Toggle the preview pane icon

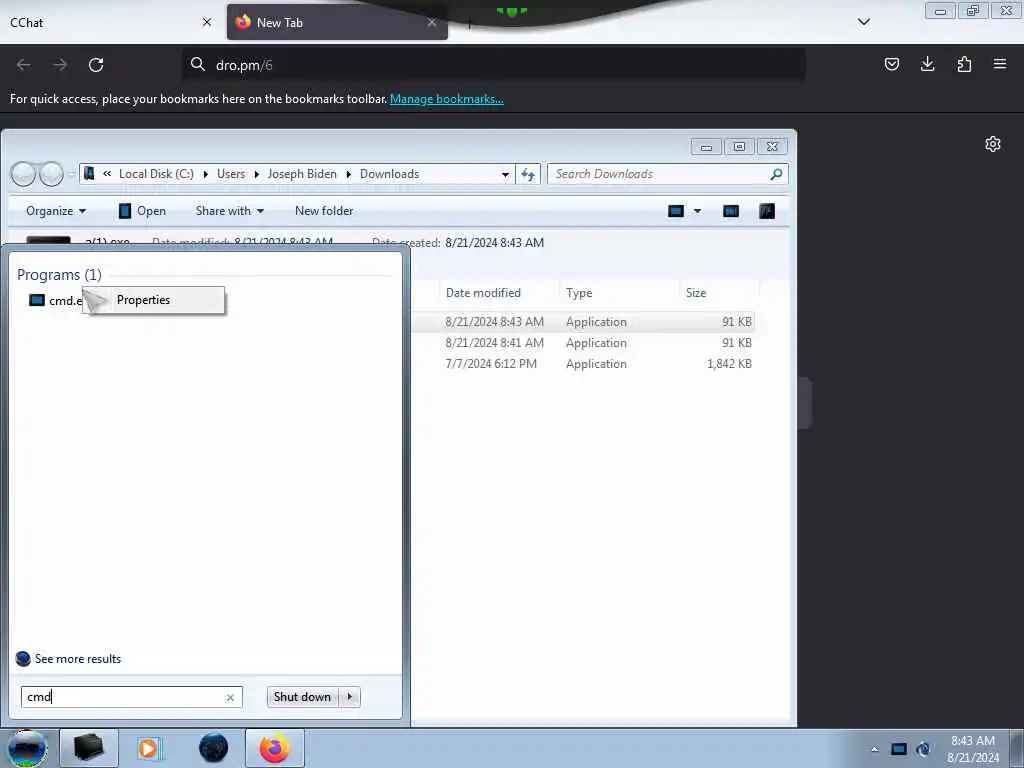tap(731, 211)
